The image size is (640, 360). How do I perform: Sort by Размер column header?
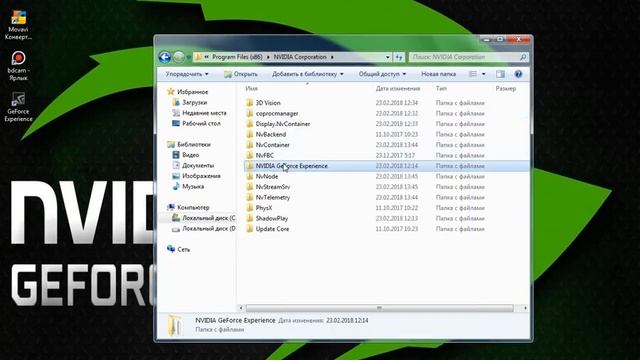[506, 88]
